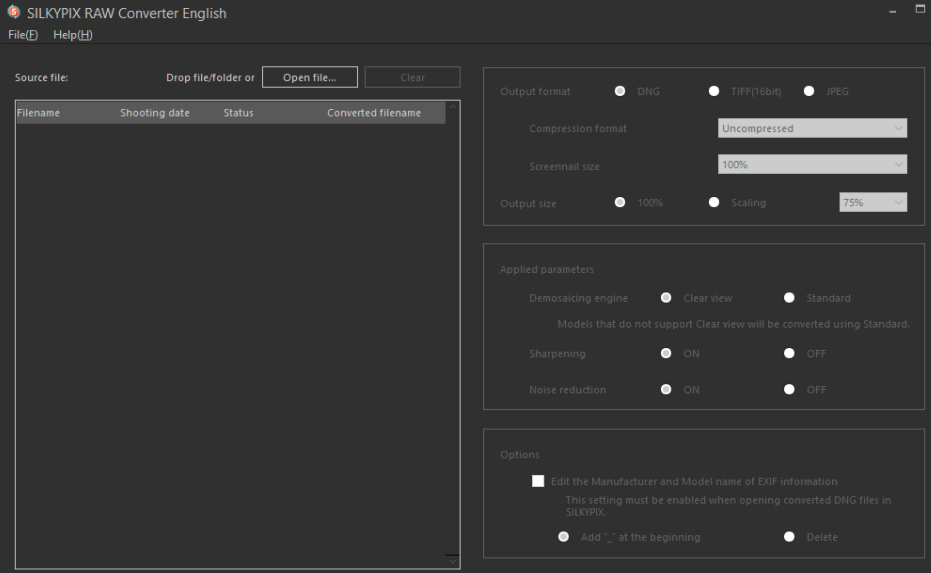This screenshot has width=931, height=573.
Task: Turn Noise reduction OFF
Action: 789,390
